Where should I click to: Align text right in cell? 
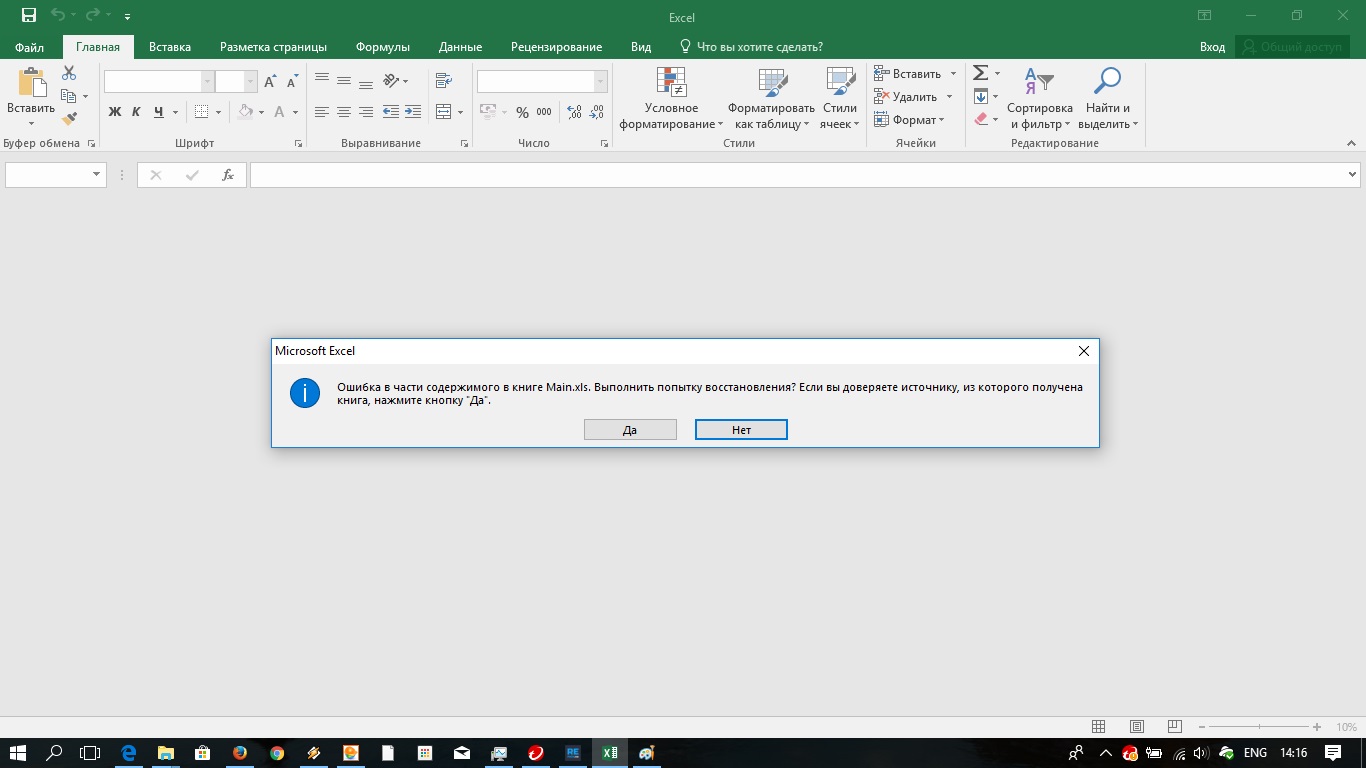tap(366, 112)
